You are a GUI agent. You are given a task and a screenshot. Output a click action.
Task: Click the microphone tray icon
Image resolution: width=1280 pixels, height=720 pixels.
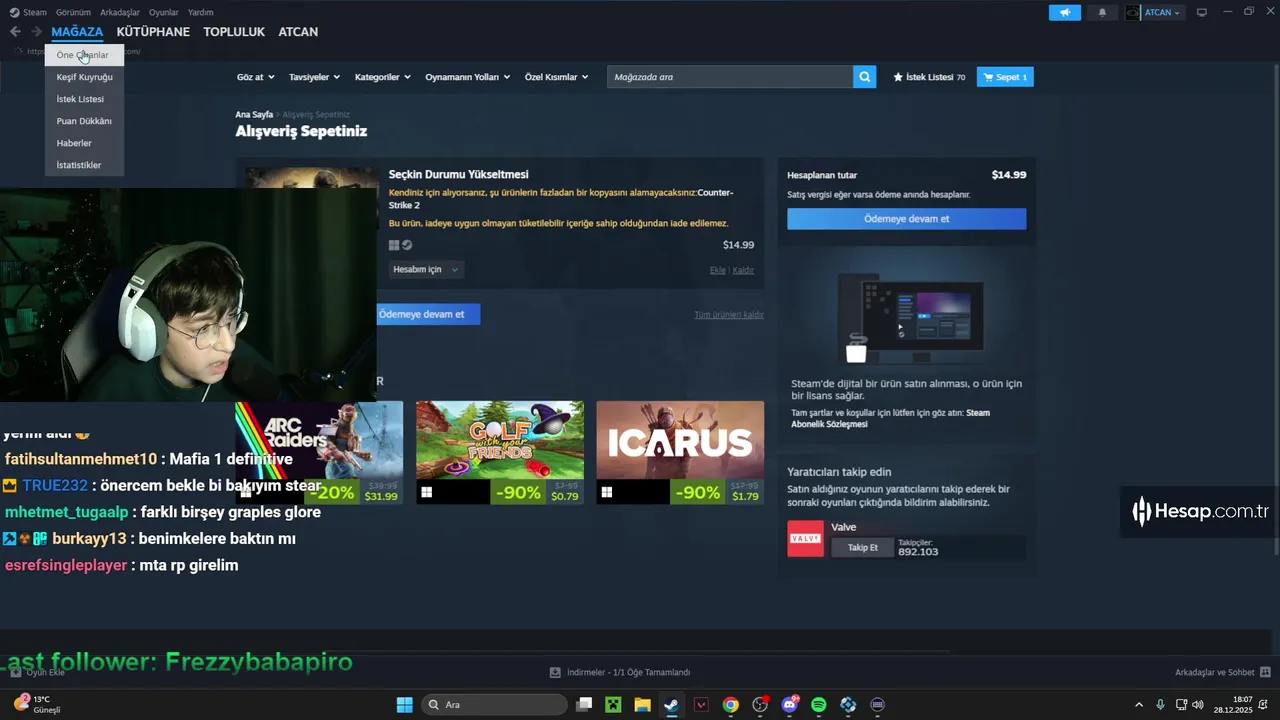coord(1160,705)
